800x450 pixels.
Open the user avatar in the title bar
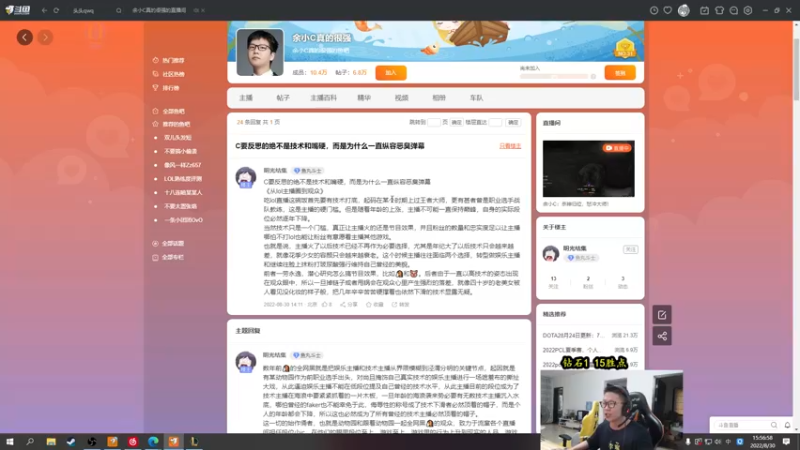click(x=684, y=10)
